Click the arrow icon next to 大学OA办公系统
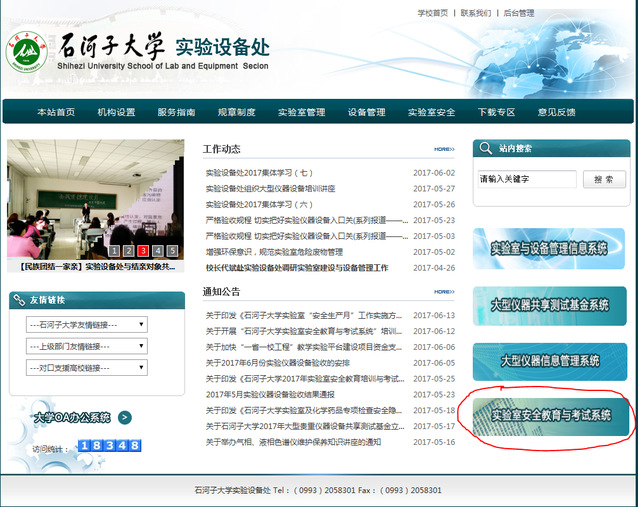 tap(125, 417)
